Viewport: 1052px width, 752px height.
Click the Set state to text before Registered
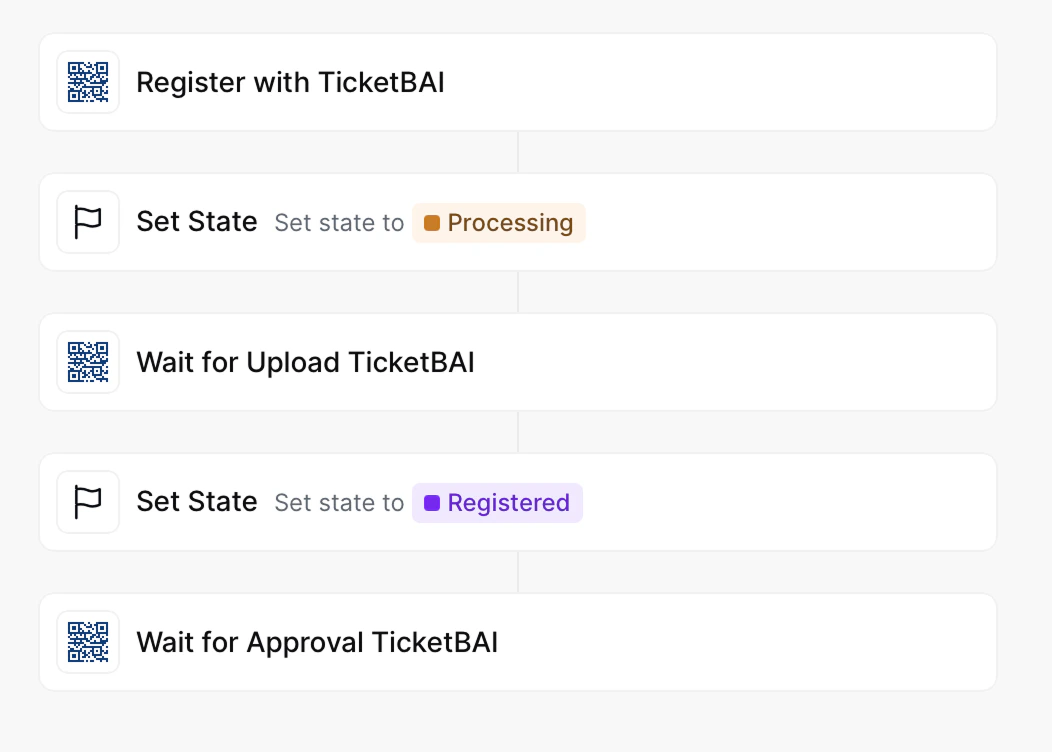coord(339,503)
